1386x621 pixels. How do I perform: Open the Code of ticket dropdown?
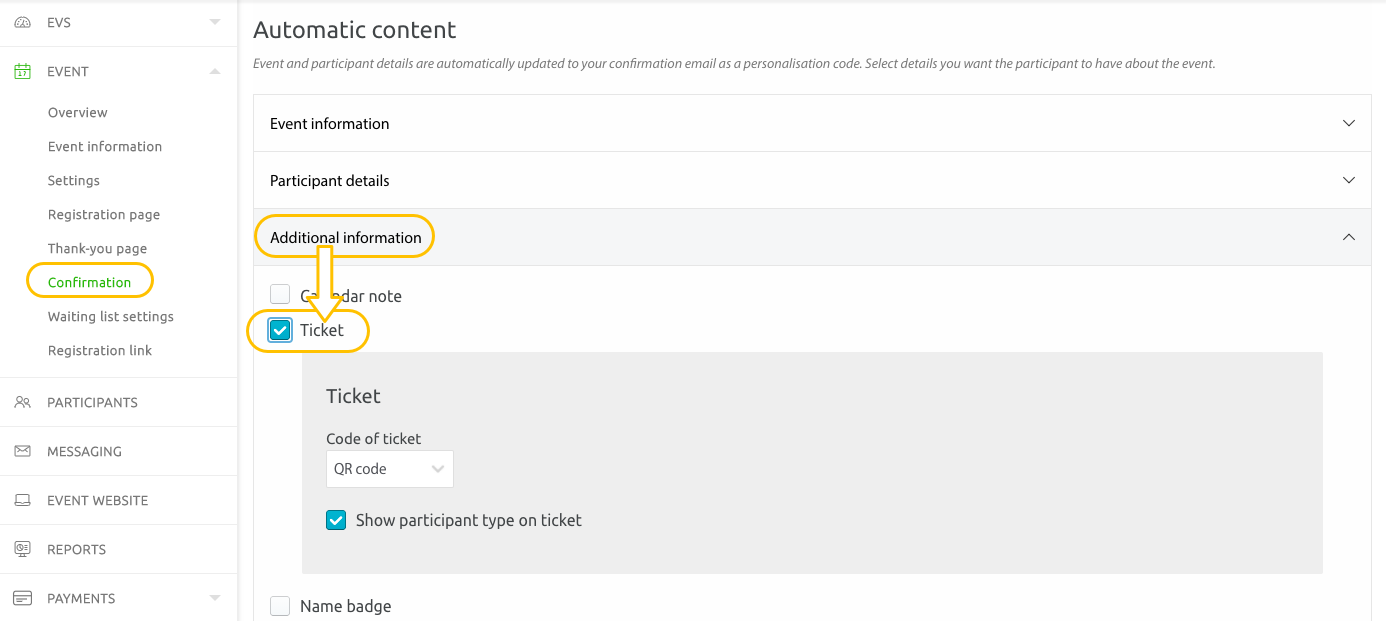(389, 468)
